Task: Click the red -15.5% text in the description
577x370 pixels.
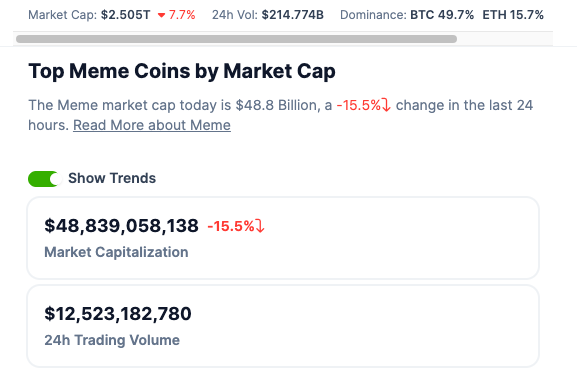Action: [x=359, y=105]
